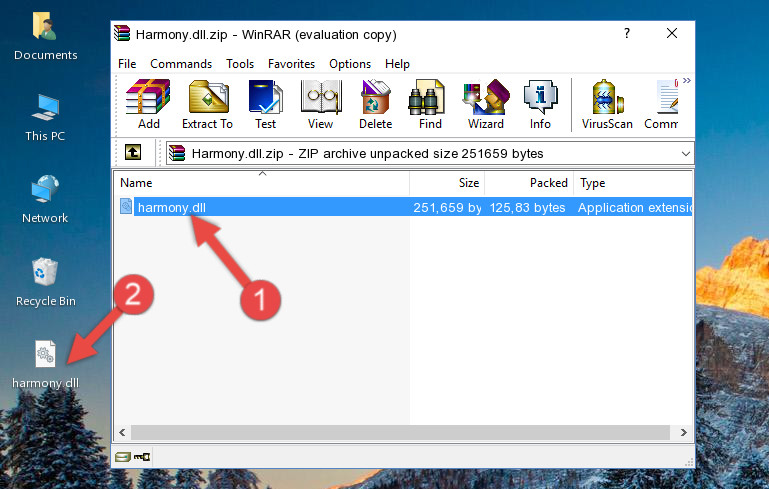The height and width of the screenshot is (489, 769).
Task: Launch the Wizard tool
Action: (486, 104)
